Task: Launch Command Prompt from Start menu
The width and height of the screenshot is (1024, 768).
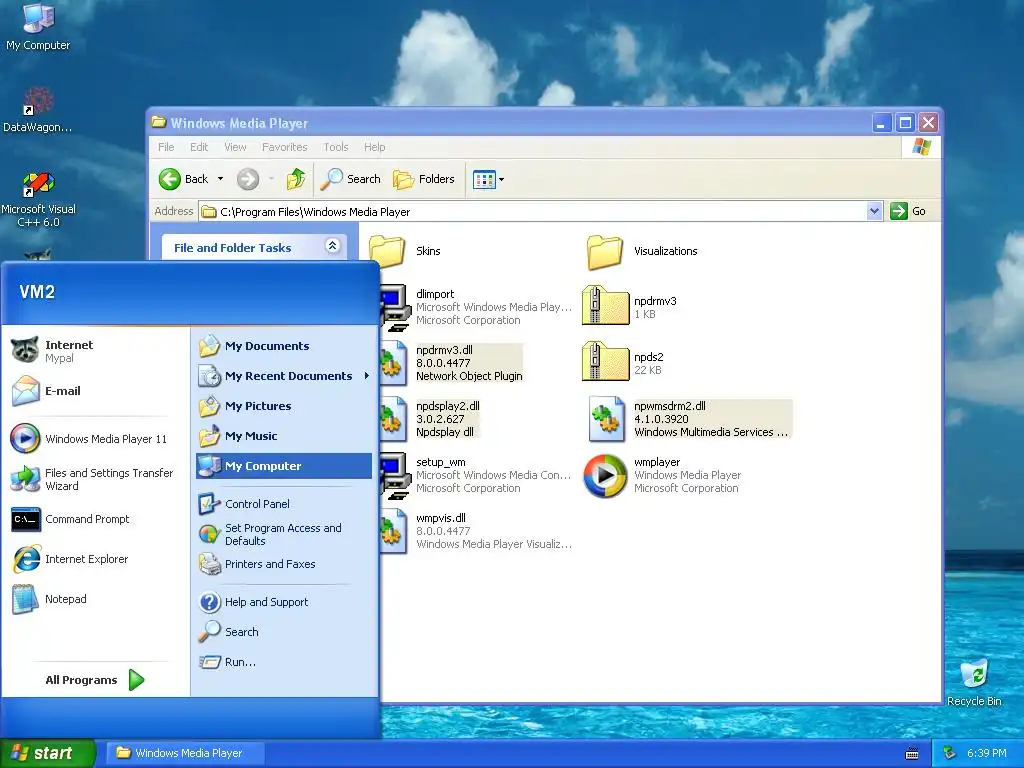Action: [x=71, y=519]
